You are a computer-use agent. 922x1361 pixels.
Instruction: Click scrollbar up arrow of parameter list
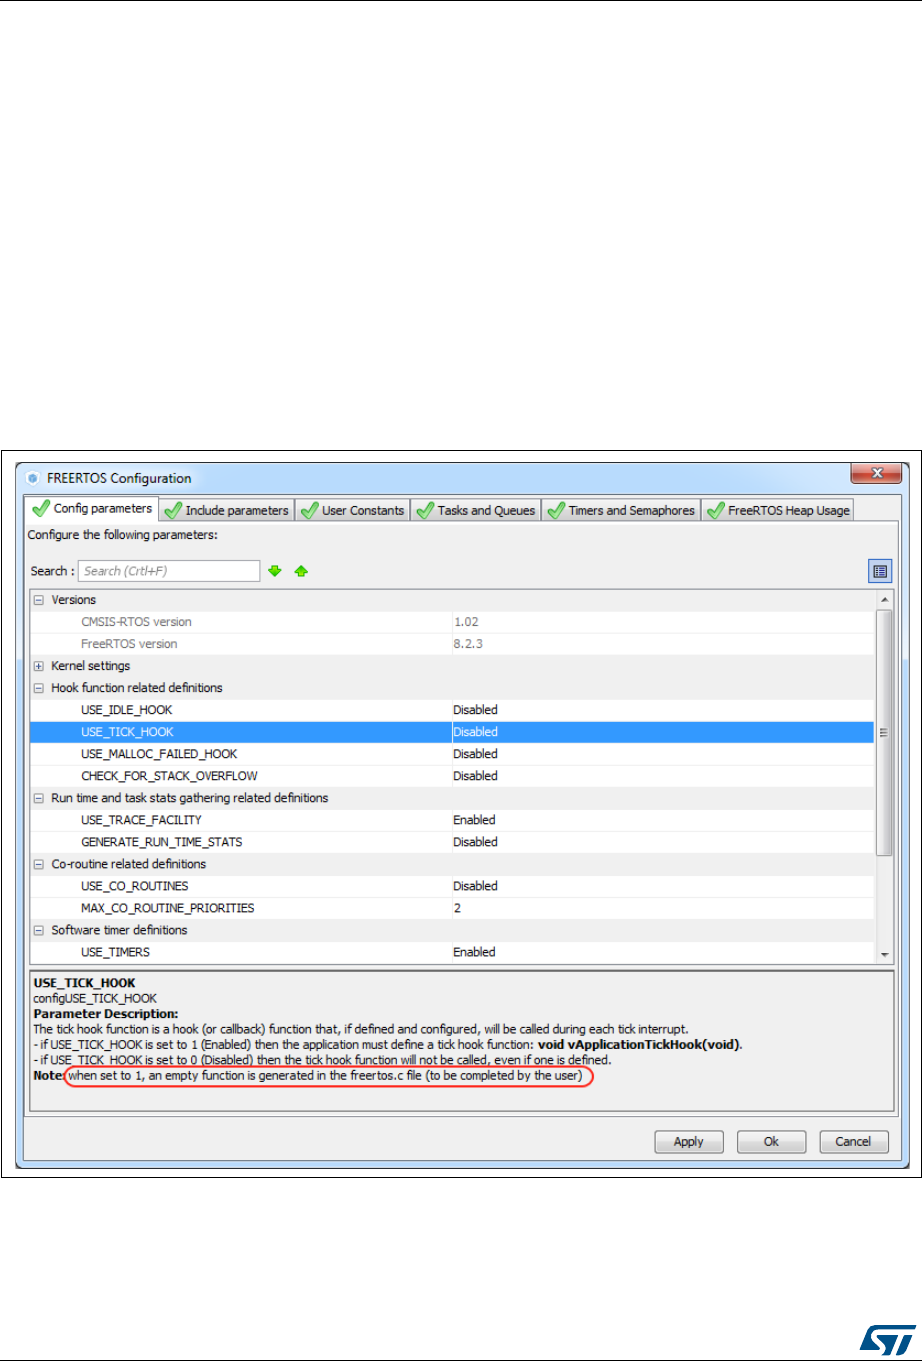click(x=883, y=599)
